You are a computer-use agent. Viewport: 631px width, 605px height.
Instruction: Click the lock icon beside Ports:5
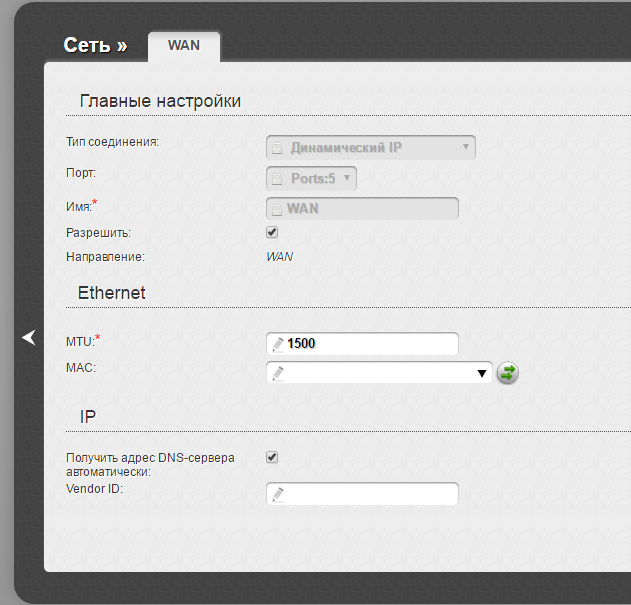pos(278,179)
